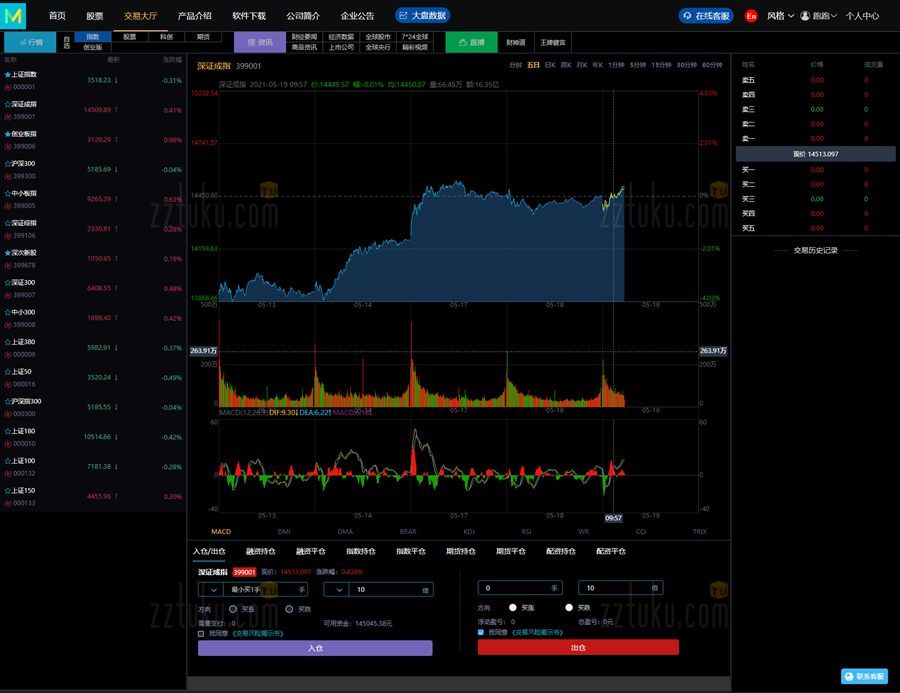Click the red circle icon beside code 399006
The height and width of the screenshot is (693, 900).
[8, 146]
